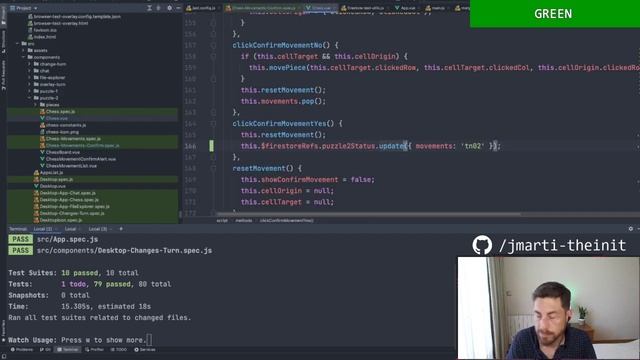Image resolution: width=640 pixels, height=360 pixels.
Task: Click the methods breadcrumb below editor
Action: click(243, 221)
